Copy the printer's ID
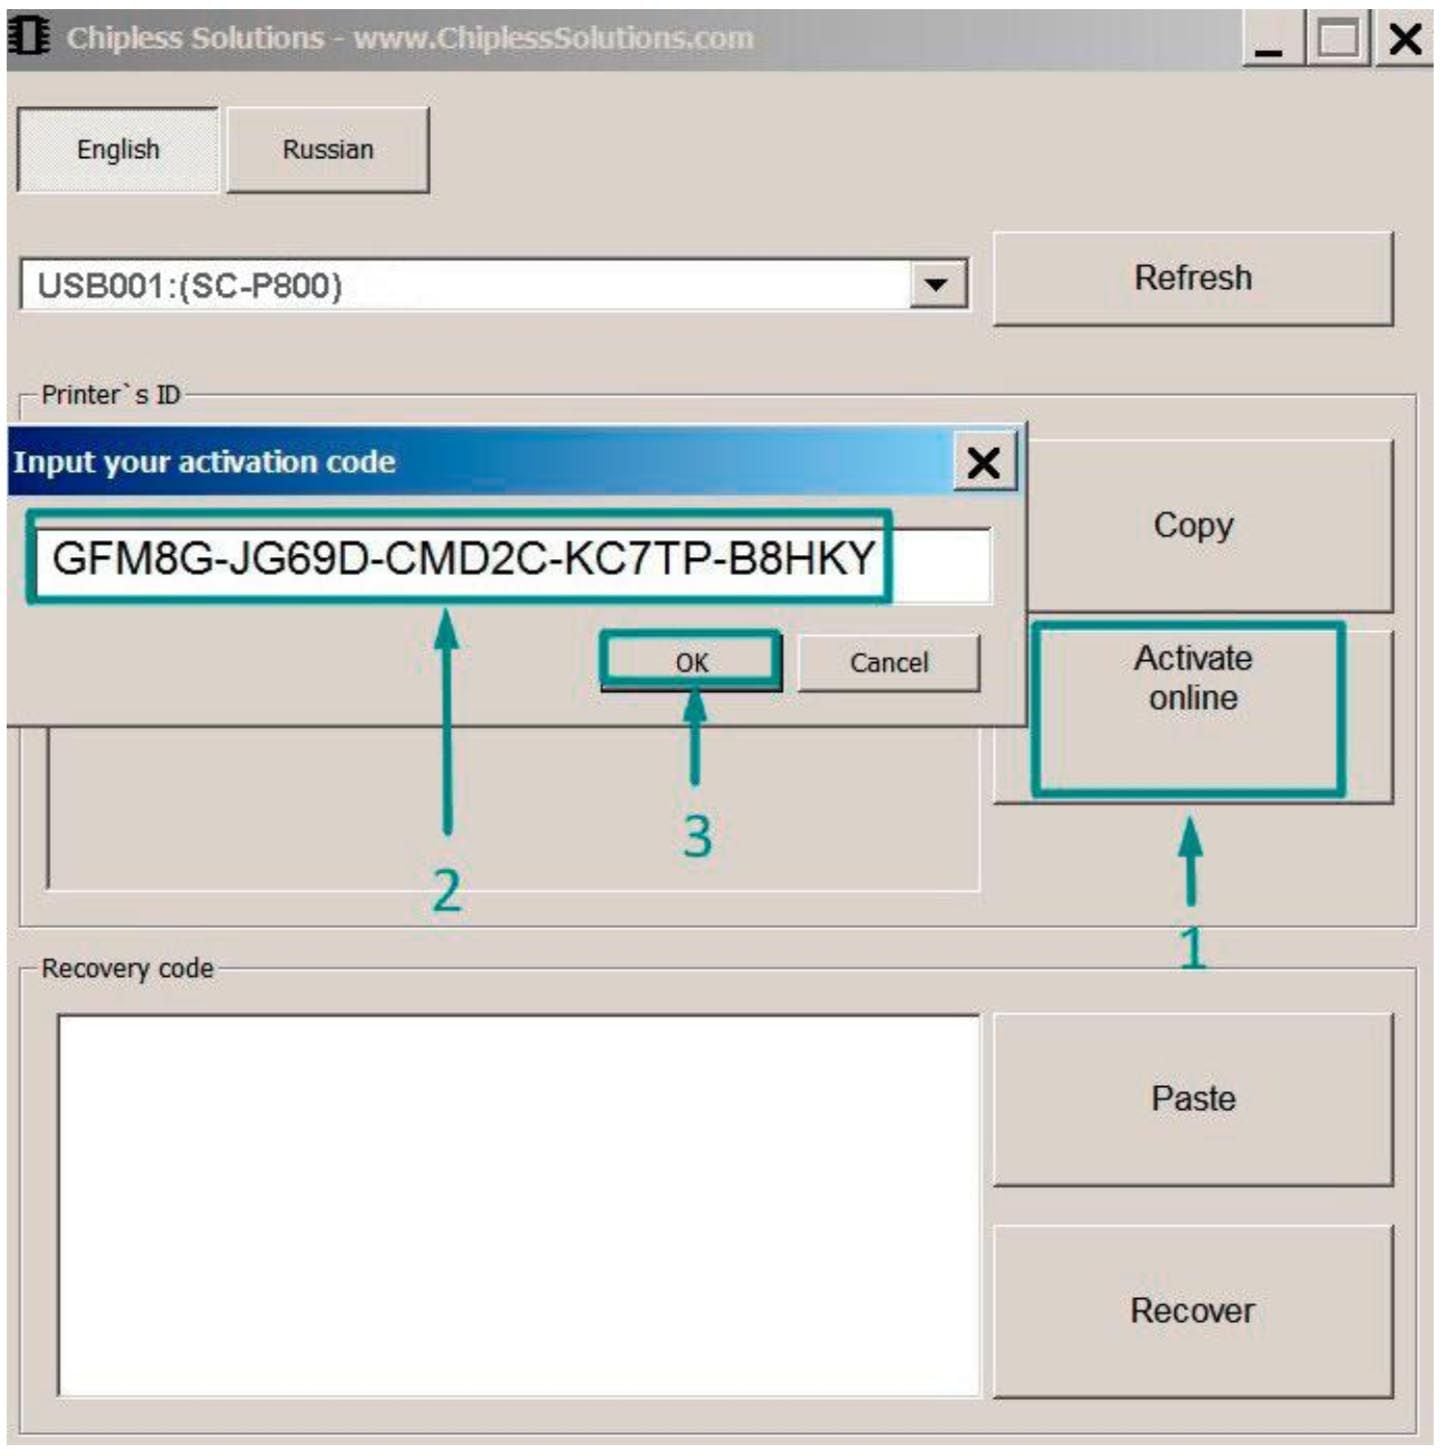This screenshot has height=1456, width=1442. point(1192,526)
